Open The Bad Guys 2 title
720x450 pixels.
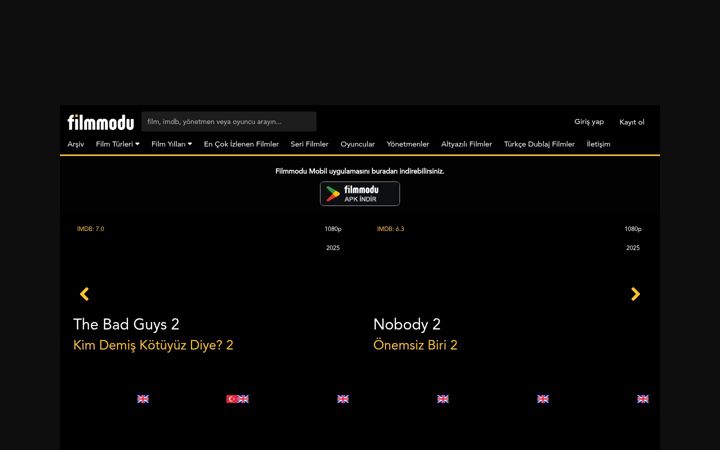click(x=126, y=325)
